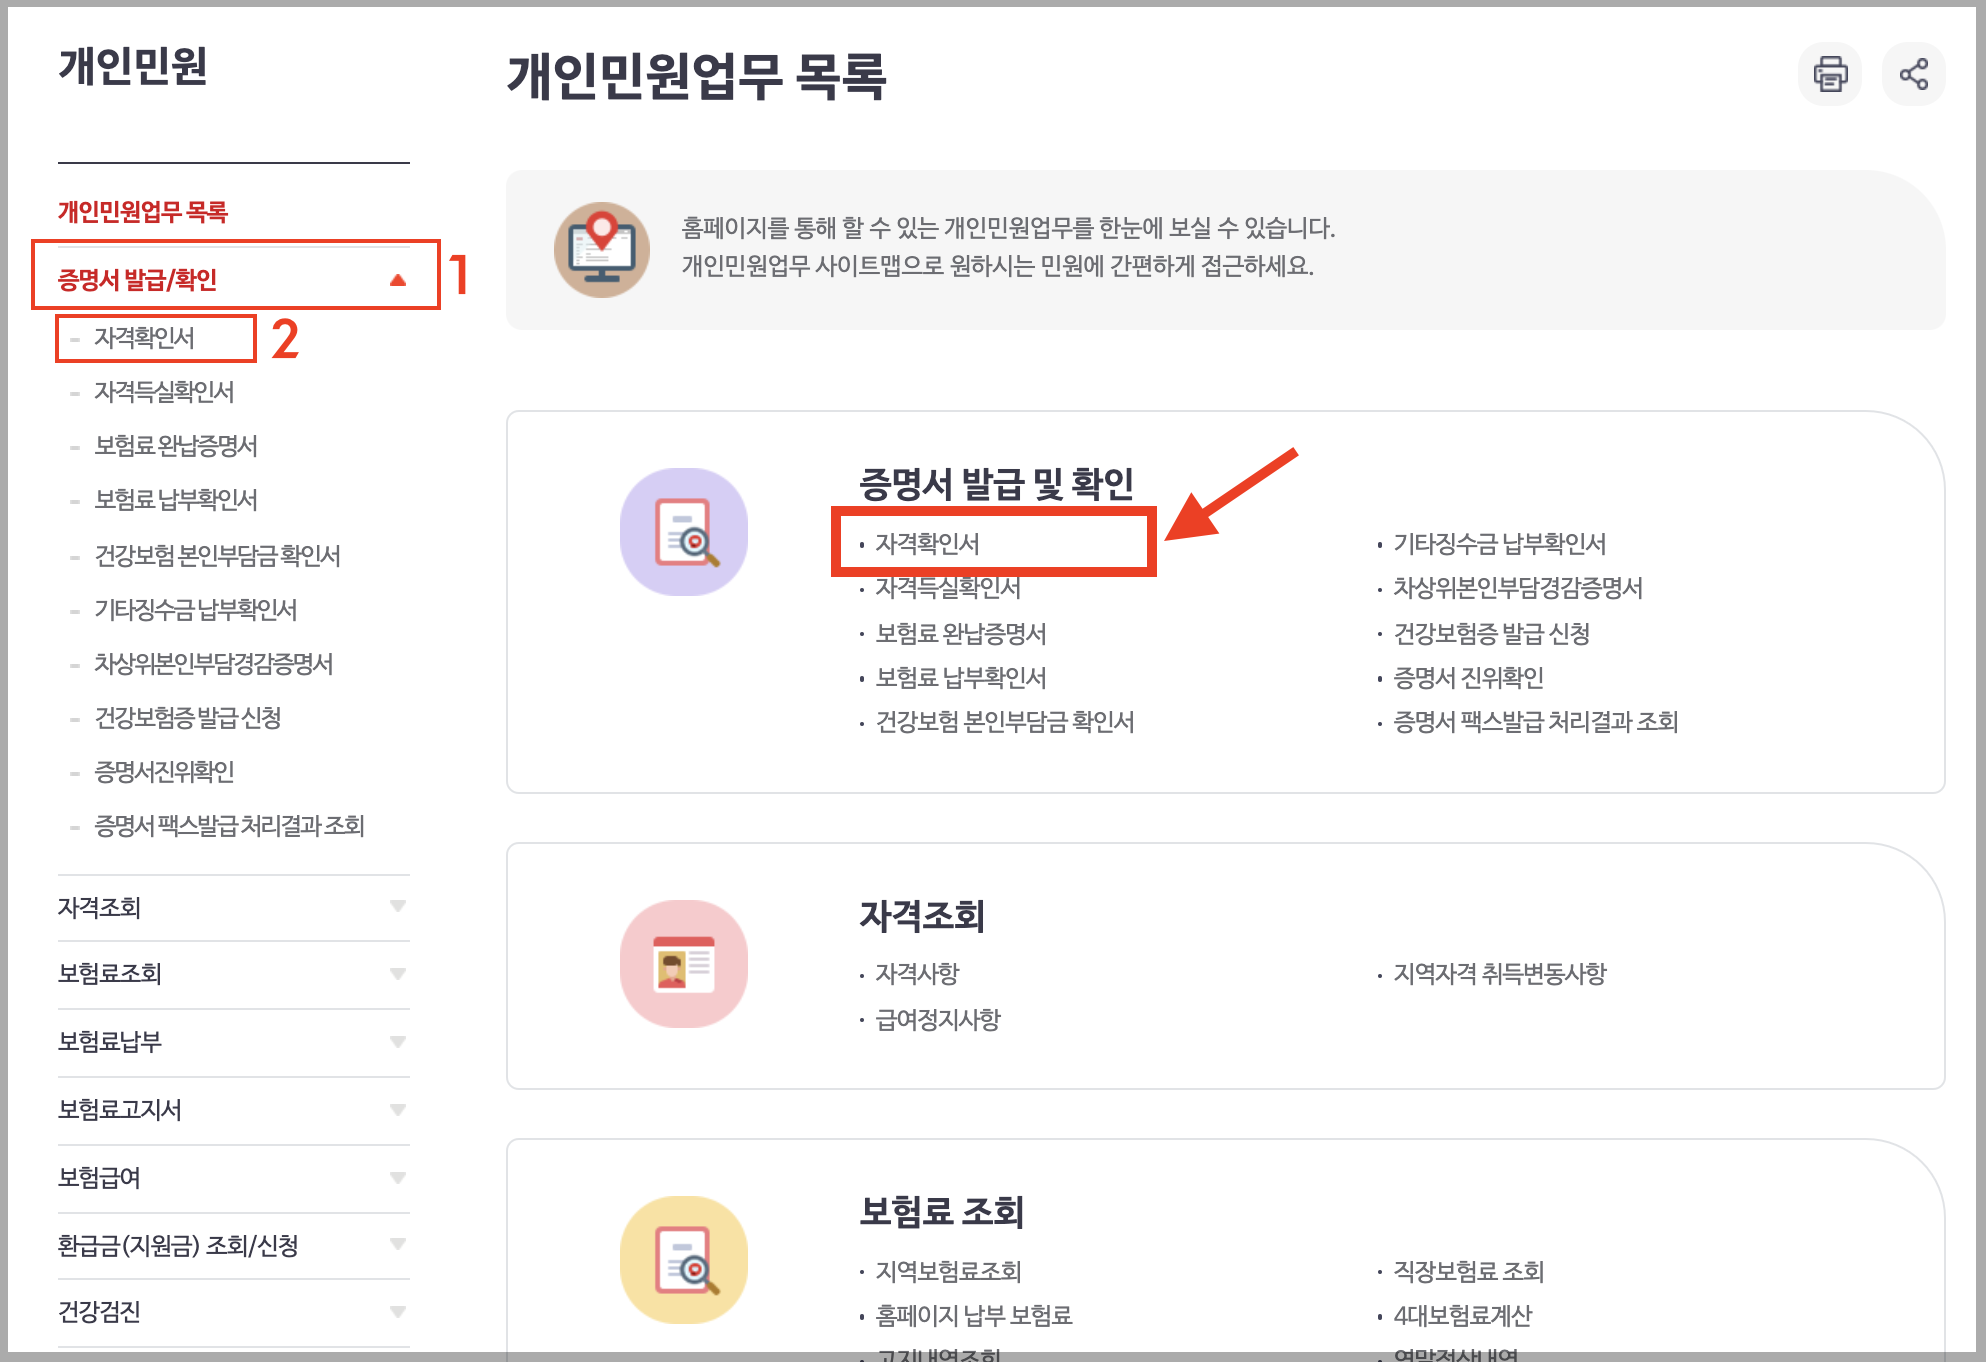Expand the 보험료납부 sidebar section
The width and height of the screenshot is (1986, 1362).
pyautogui.click(x=397, y=1042)
